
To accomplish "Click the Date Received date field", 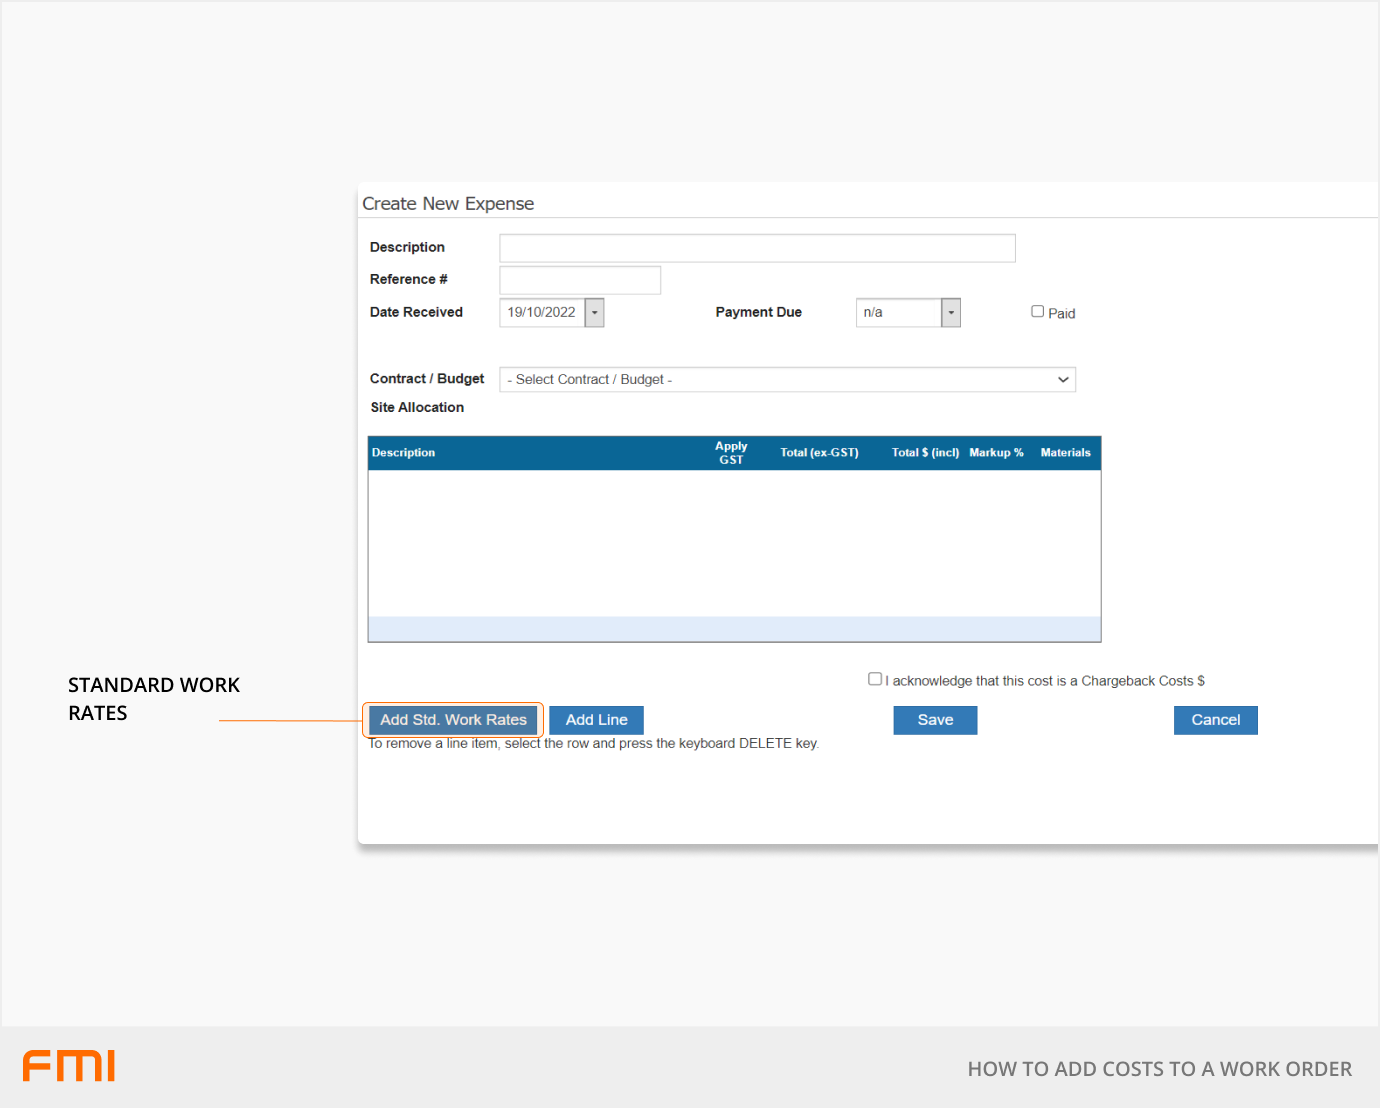I will coord(542,313).
